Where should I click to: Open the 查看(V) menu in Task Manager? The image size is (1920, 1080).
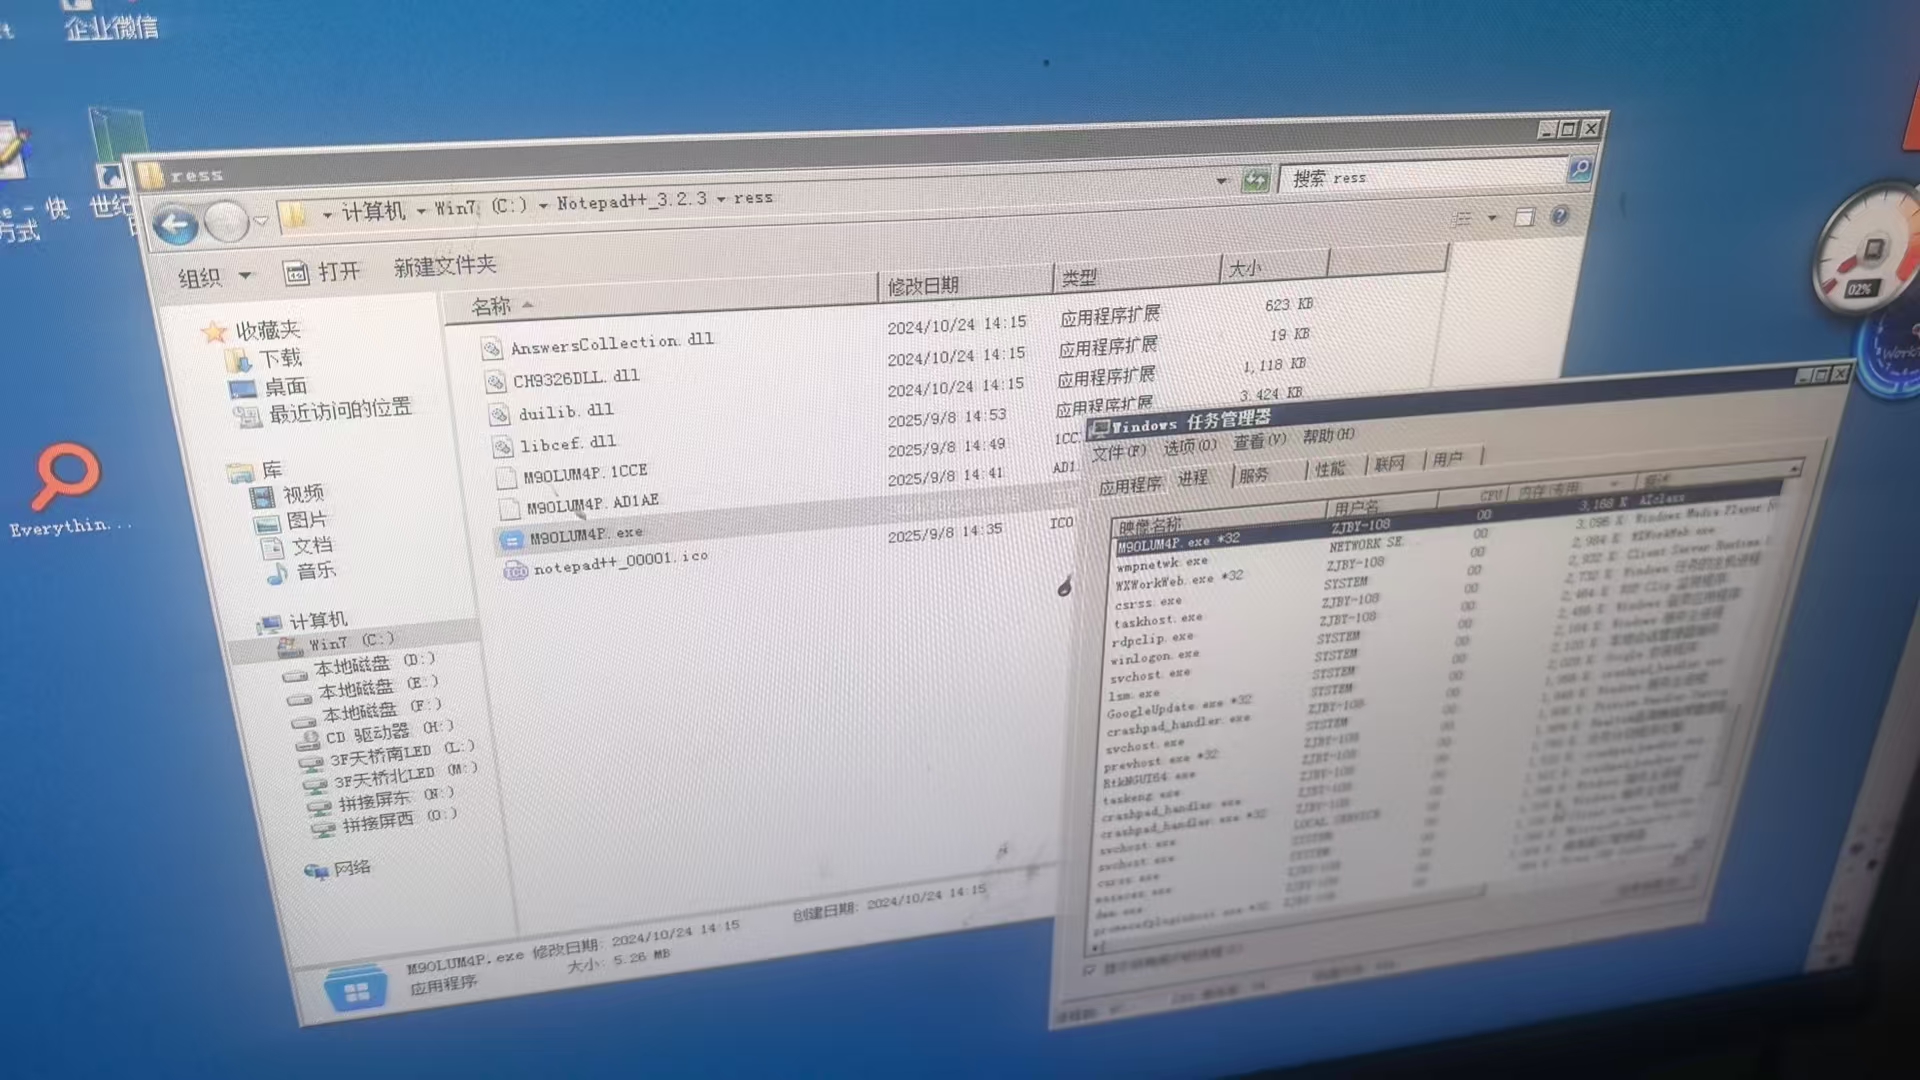[x=1258, y=441]
